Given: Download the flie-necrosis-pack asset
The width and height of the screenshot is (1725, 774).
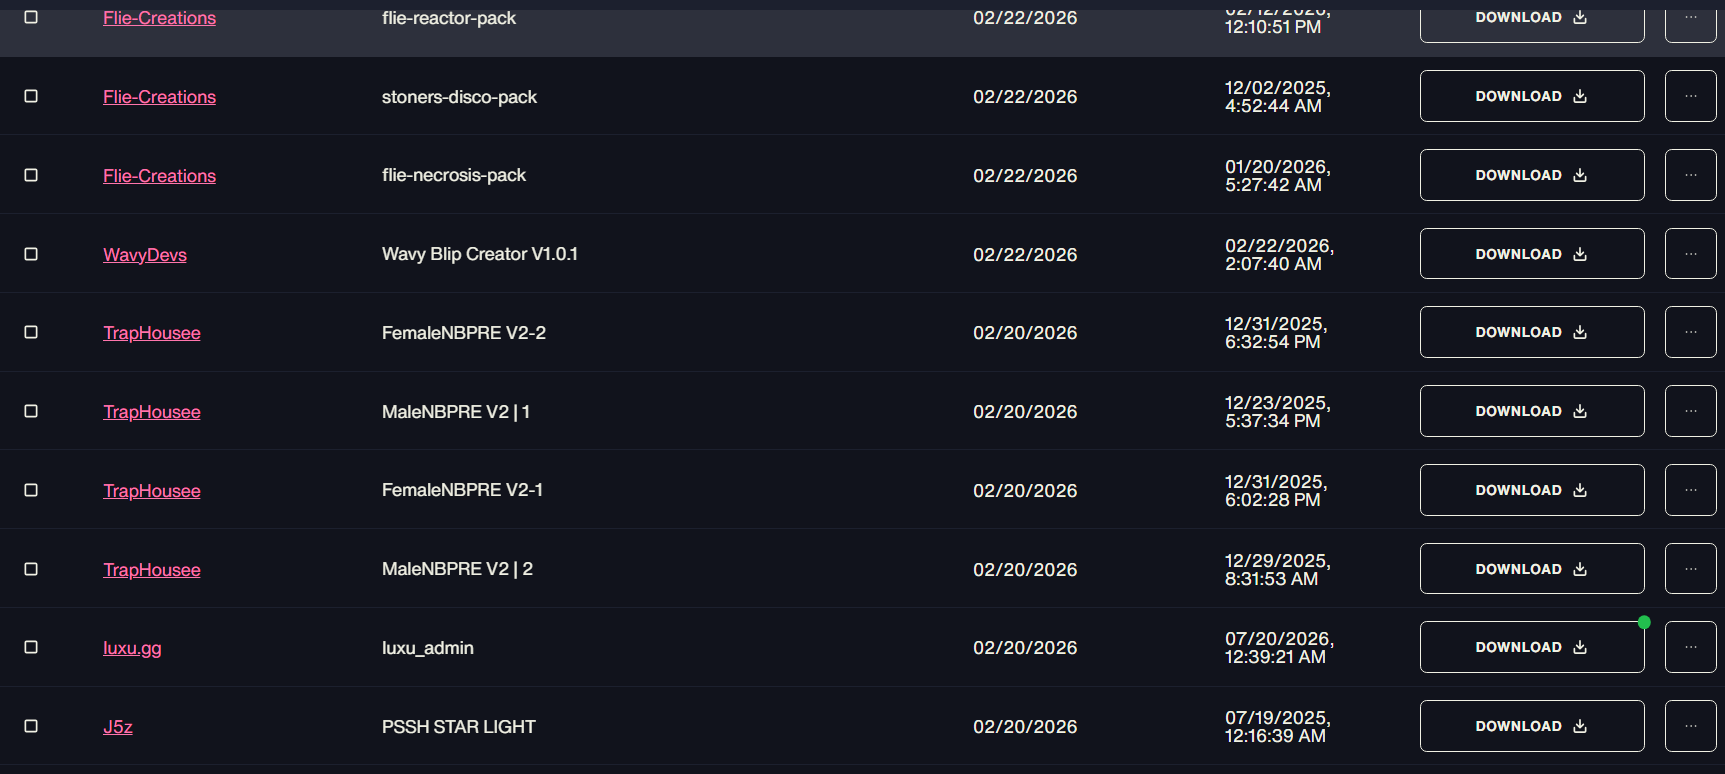Looking at the screenshot, I should pos(1532,175).
